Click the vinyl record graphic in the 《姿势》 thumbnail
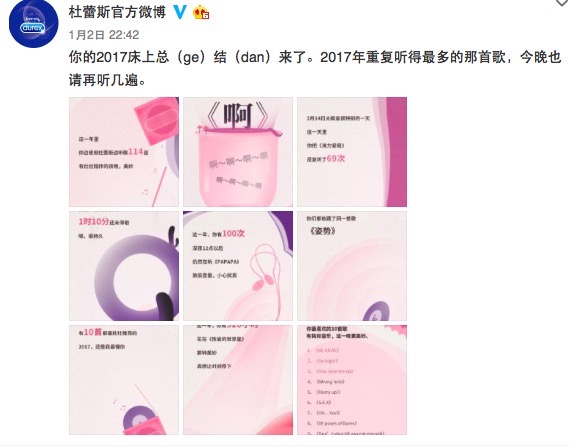Screen dimensions: 569x448 tap(376, 311)
